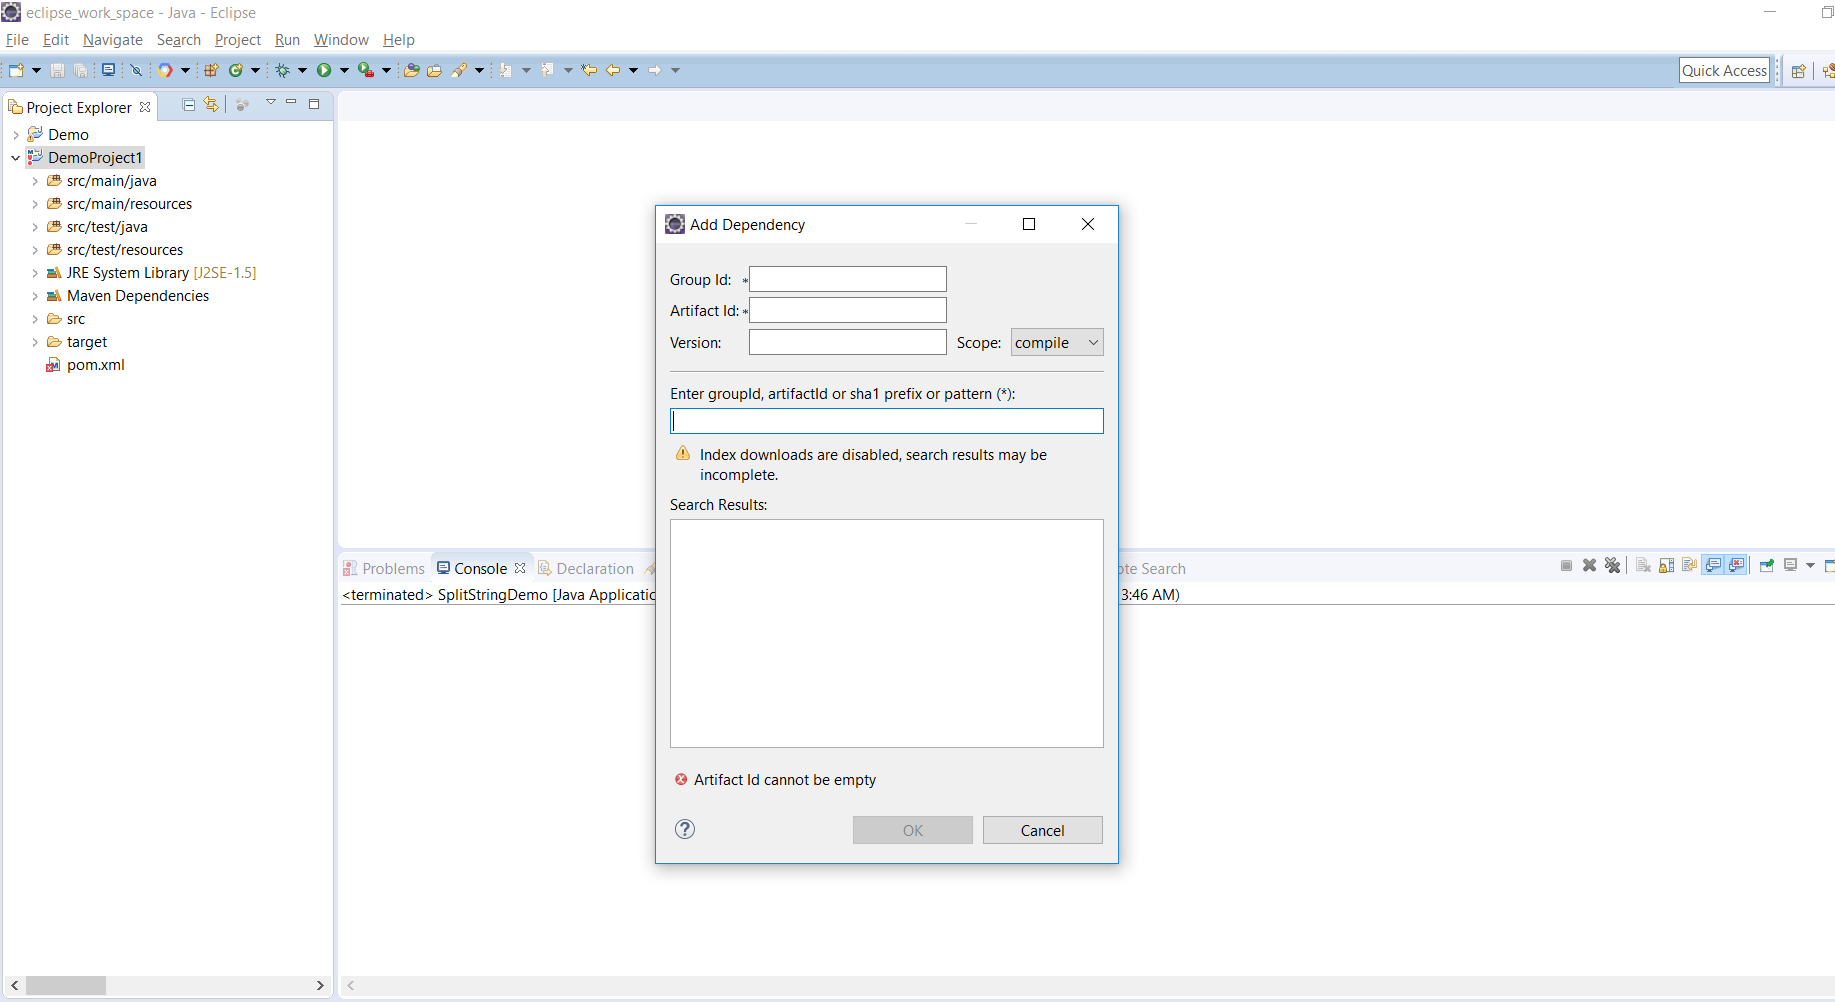The width and height of the screenshot is (1835, 1002).
Task: Click the green Run button in toolbar
Action: tap(323, 70)
